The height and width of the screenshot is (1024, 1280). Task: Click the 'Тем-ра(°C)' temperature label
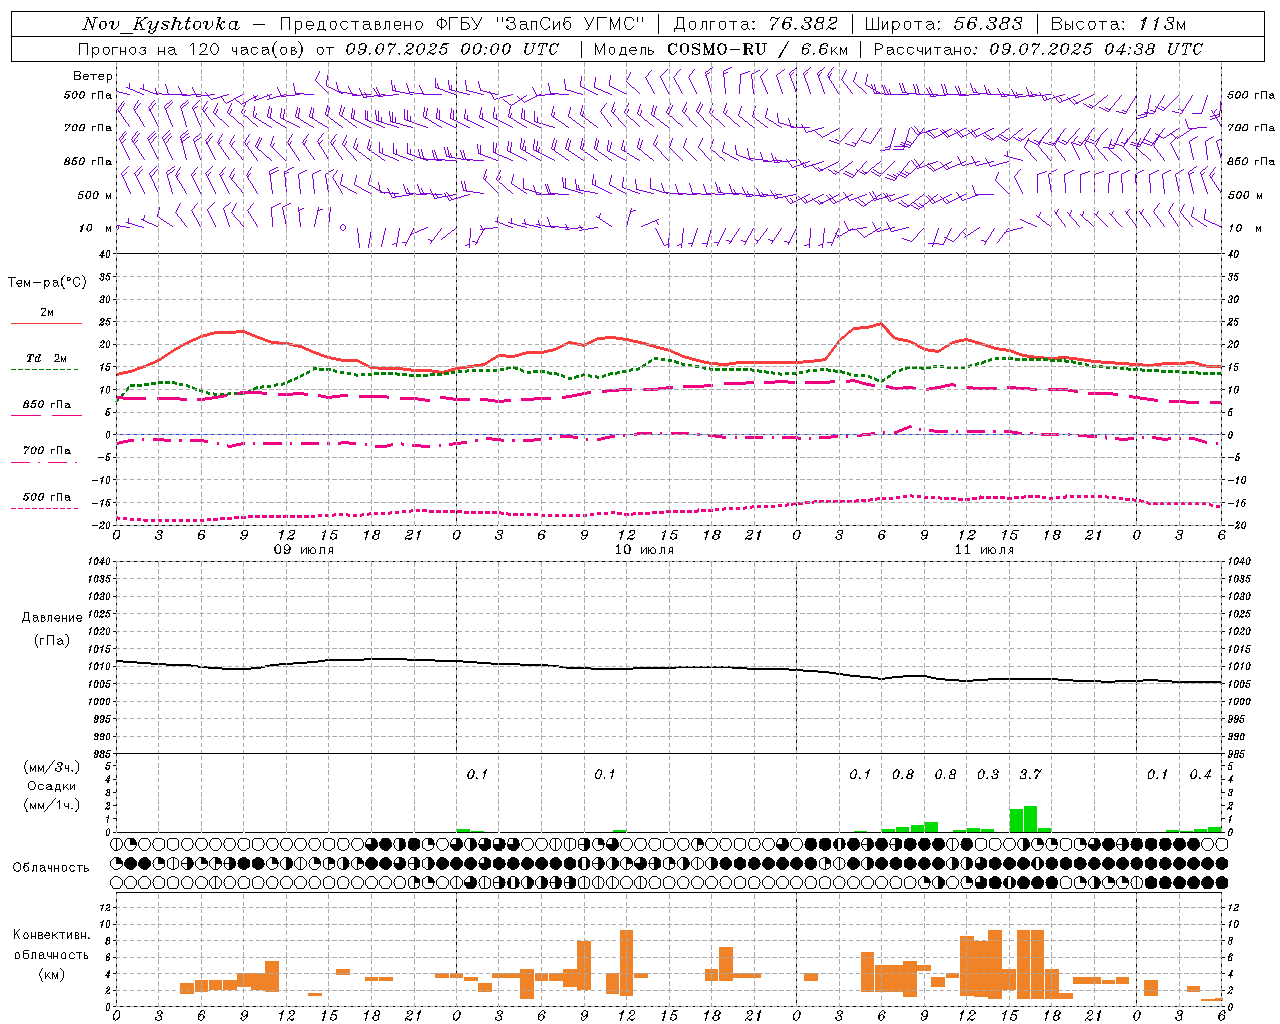click(x=47, y=282)
